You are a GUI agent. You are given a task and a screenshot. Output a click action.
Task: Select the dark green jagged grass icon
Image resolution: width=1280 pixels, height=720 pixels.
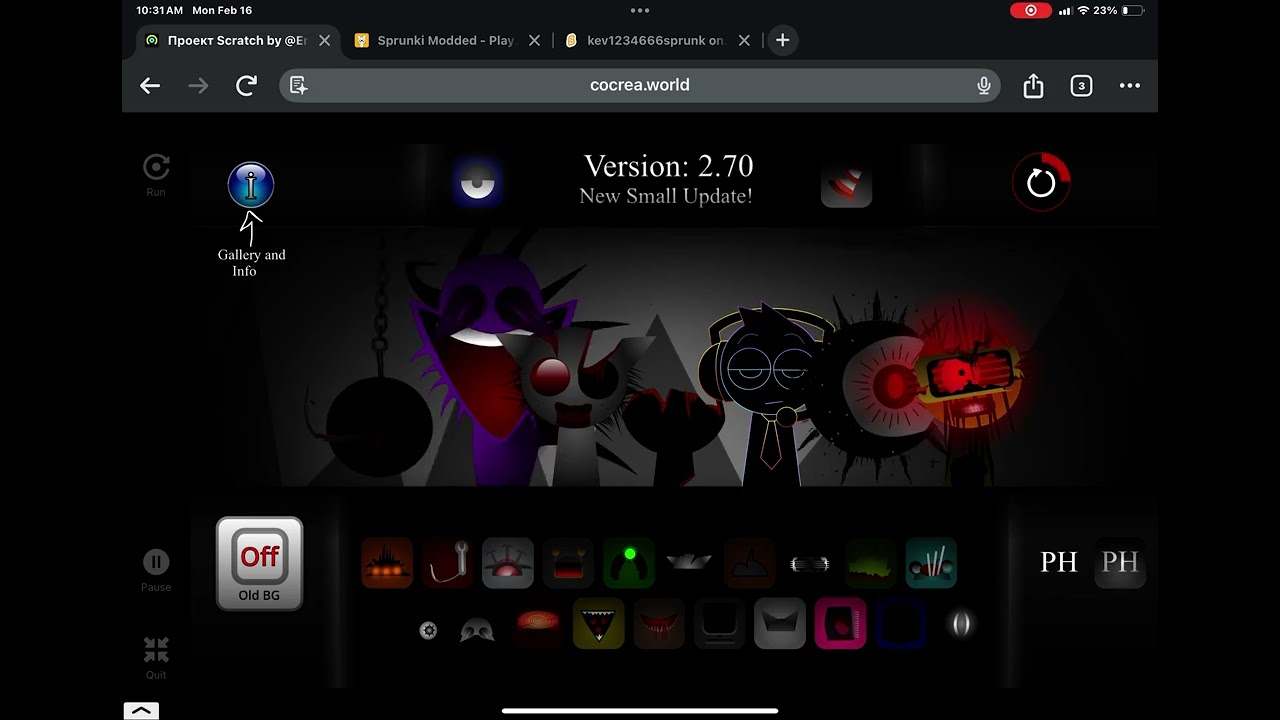871,563
